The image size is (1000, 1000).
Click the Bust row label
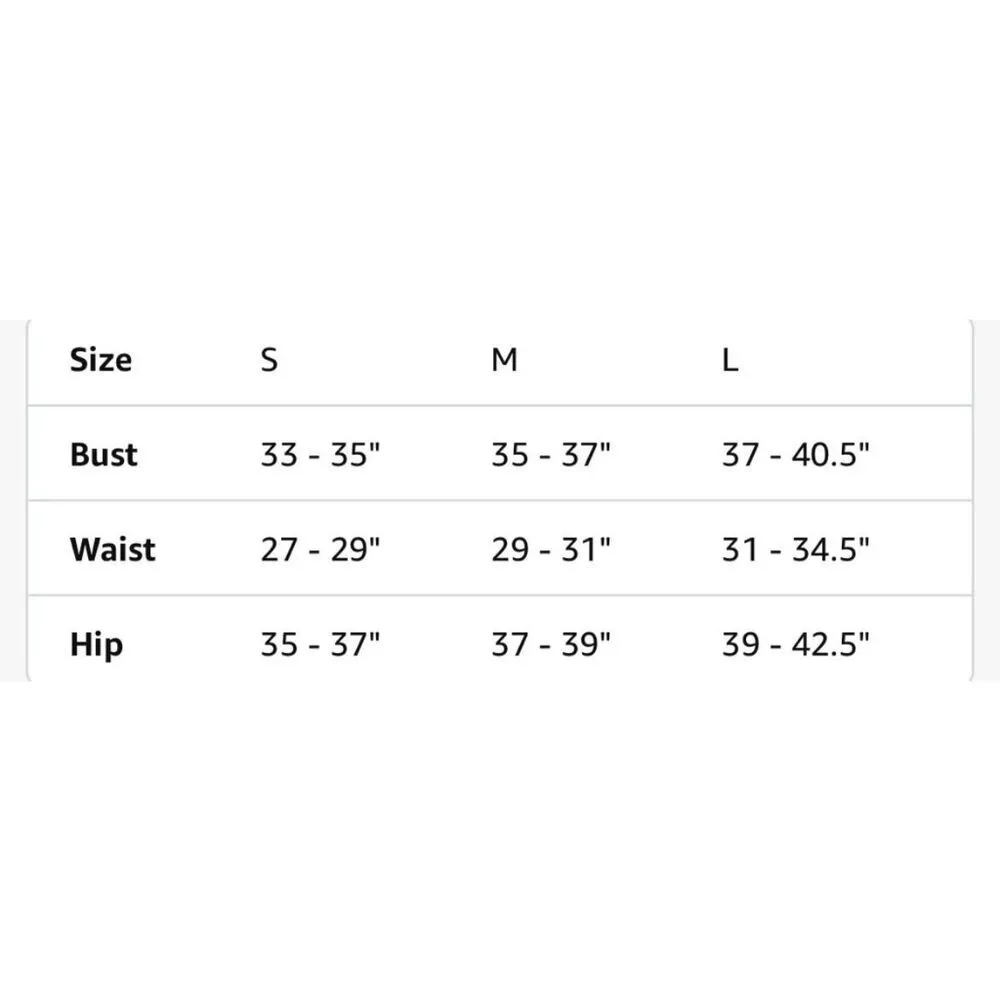point(104,455)
